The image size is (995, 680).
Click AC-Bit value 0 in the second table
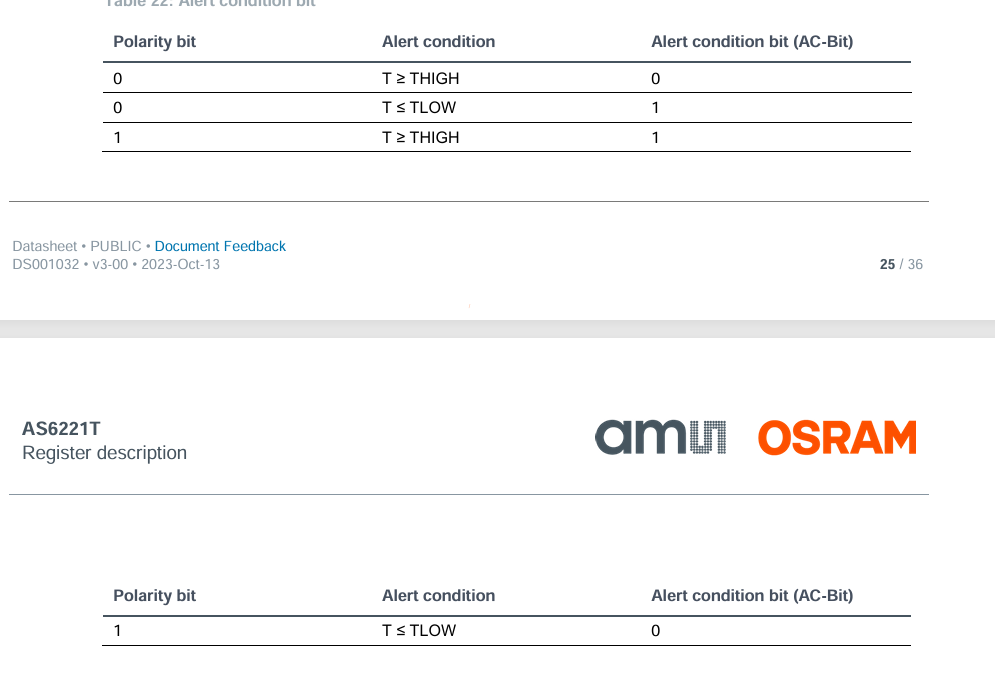click(x=656, y=631)
